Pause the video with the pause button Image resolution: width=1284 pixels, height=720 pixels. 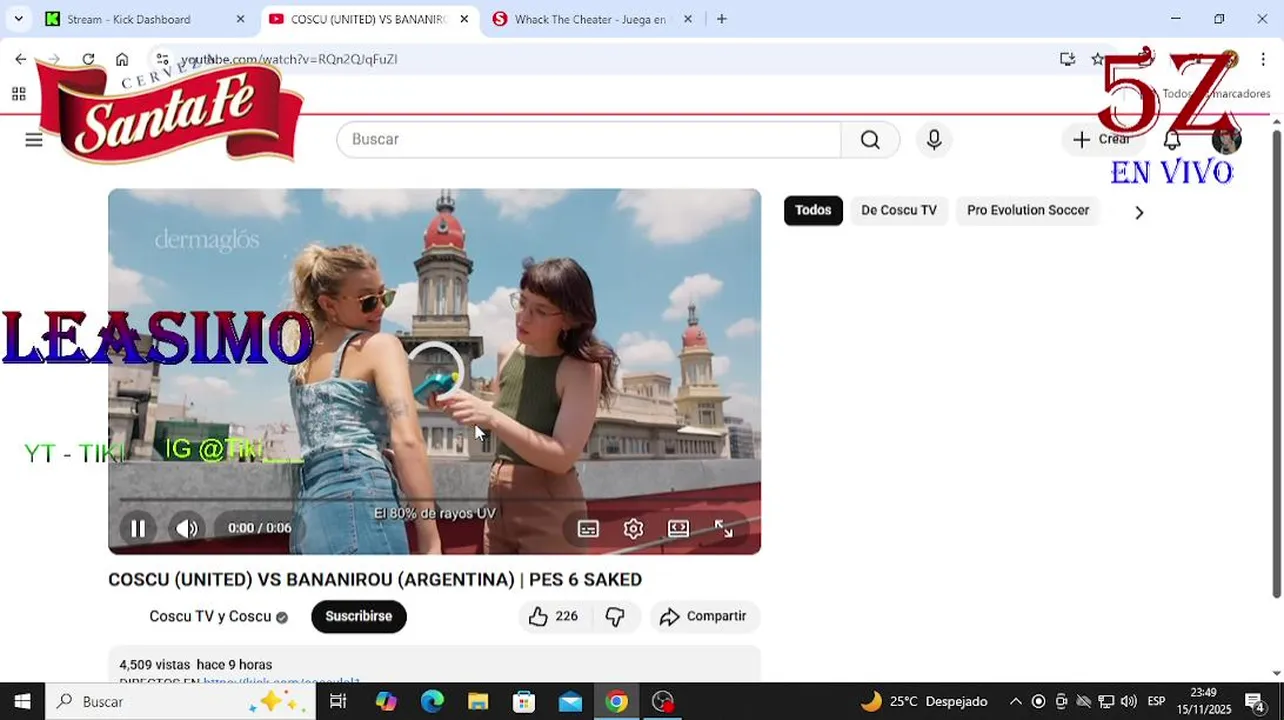pyautogui.click(x=138, y=528)
